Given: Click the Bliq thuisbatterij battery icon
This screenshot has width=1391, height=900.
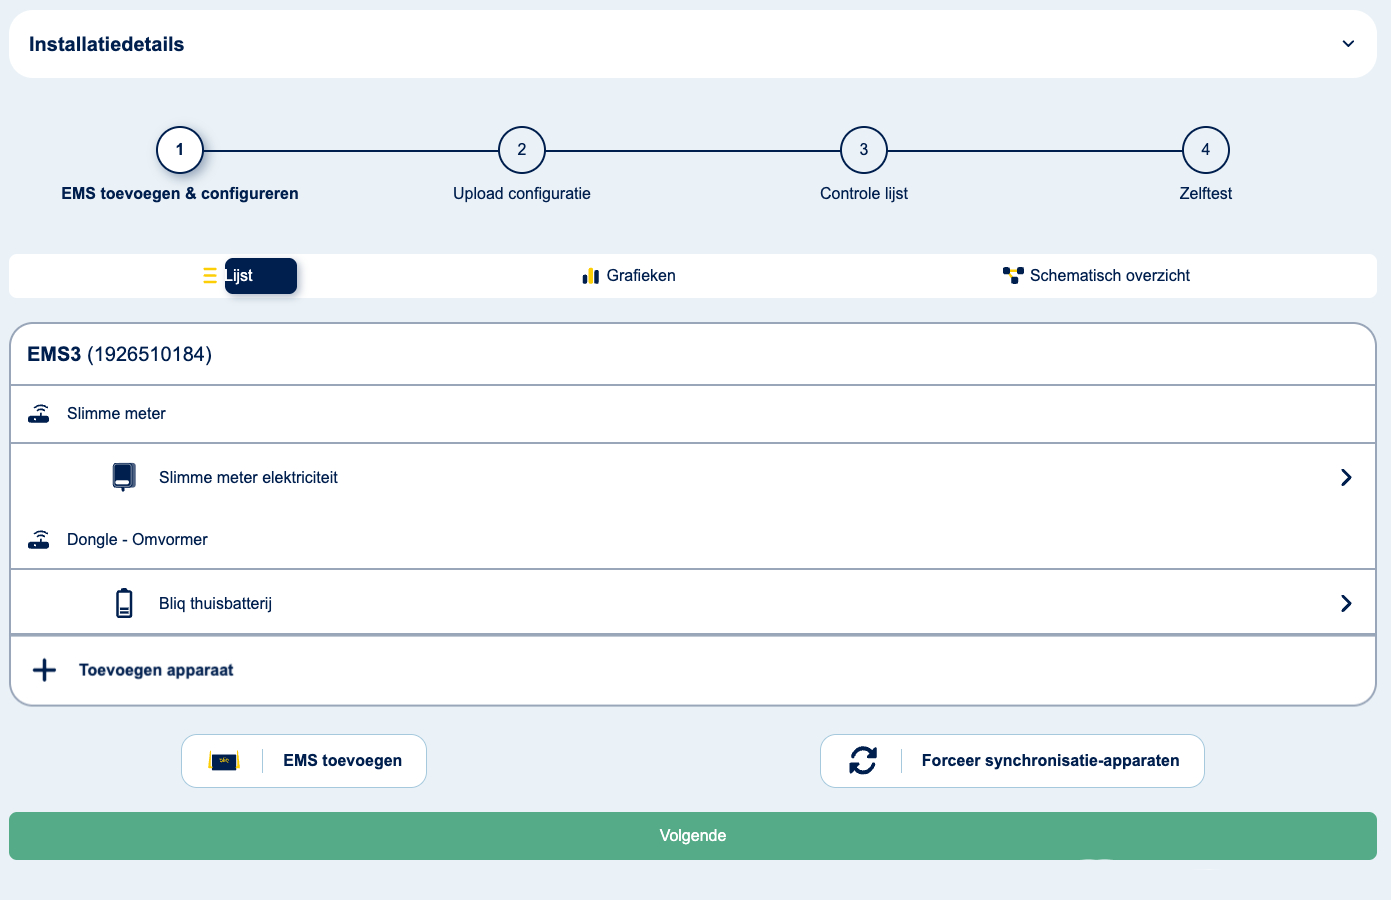Looking at the screenshot, I should point(124,603).
